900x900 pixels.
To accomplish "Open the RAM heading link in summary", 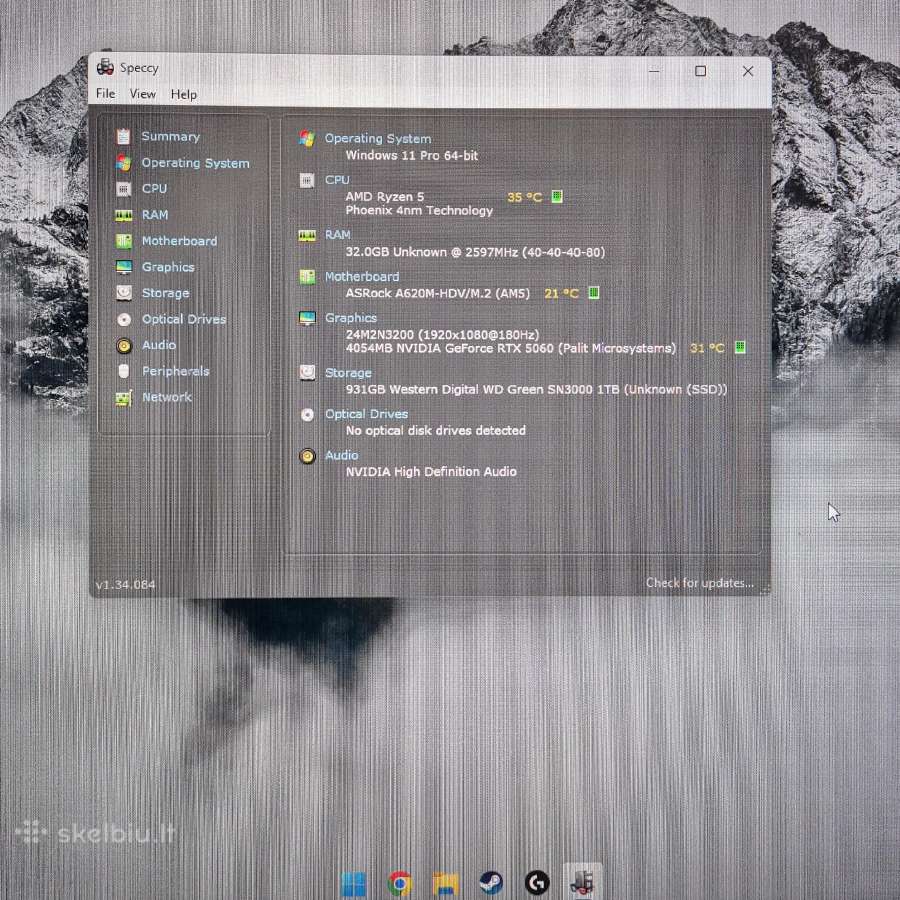I will point(338,235).
